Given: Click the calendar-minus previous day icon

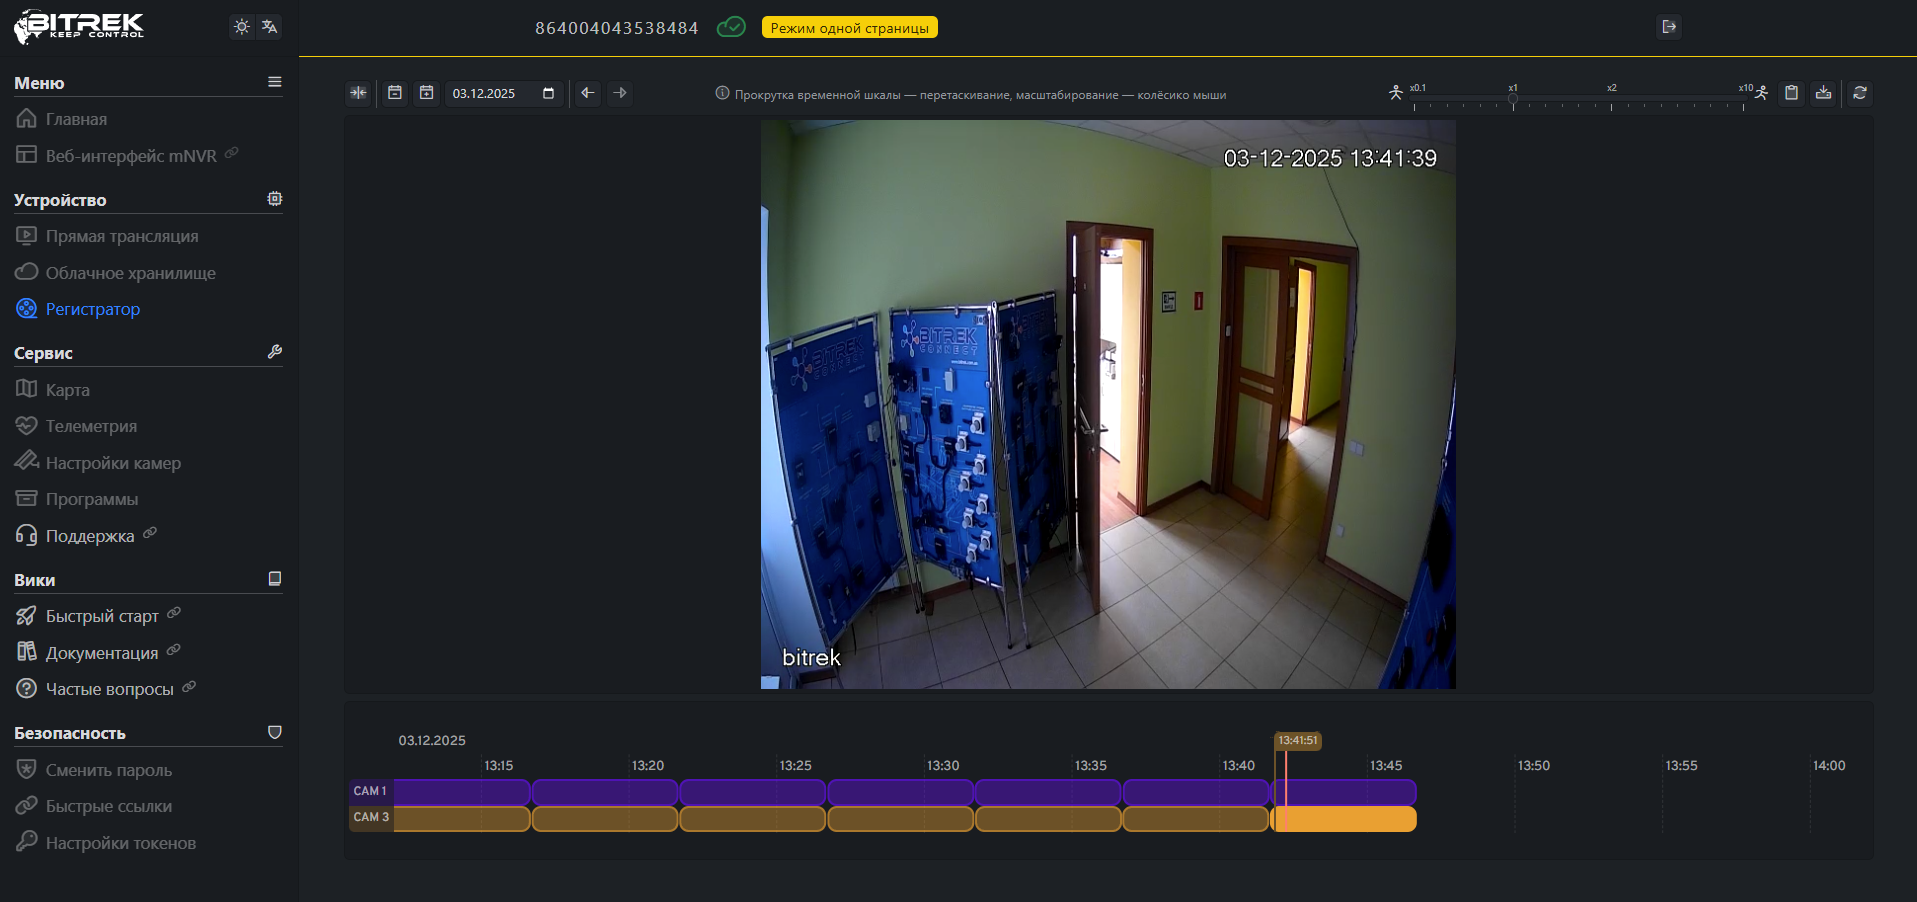Looking at the screenshot, I should coord(395,93).
